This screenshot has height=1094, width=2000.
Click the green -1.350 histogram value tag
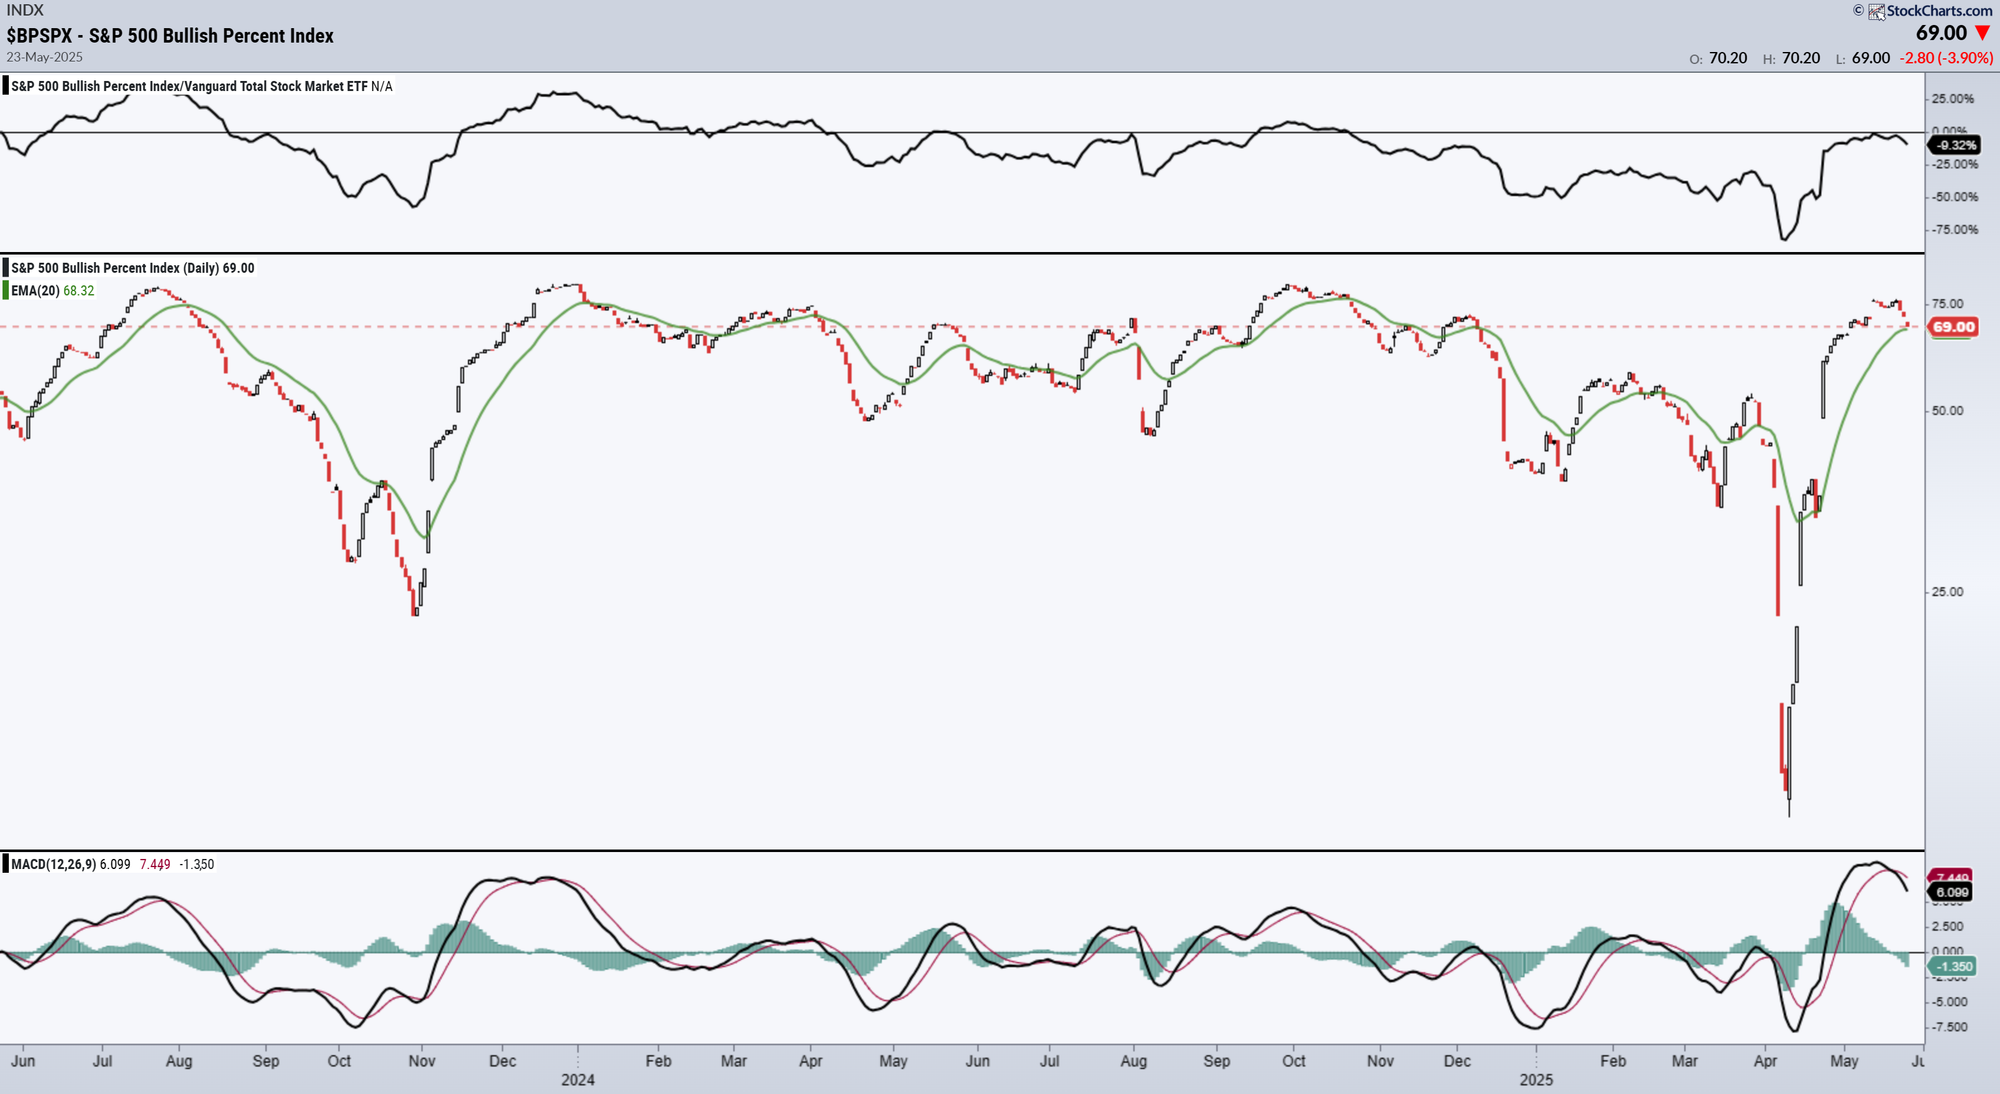point(1952,967)
